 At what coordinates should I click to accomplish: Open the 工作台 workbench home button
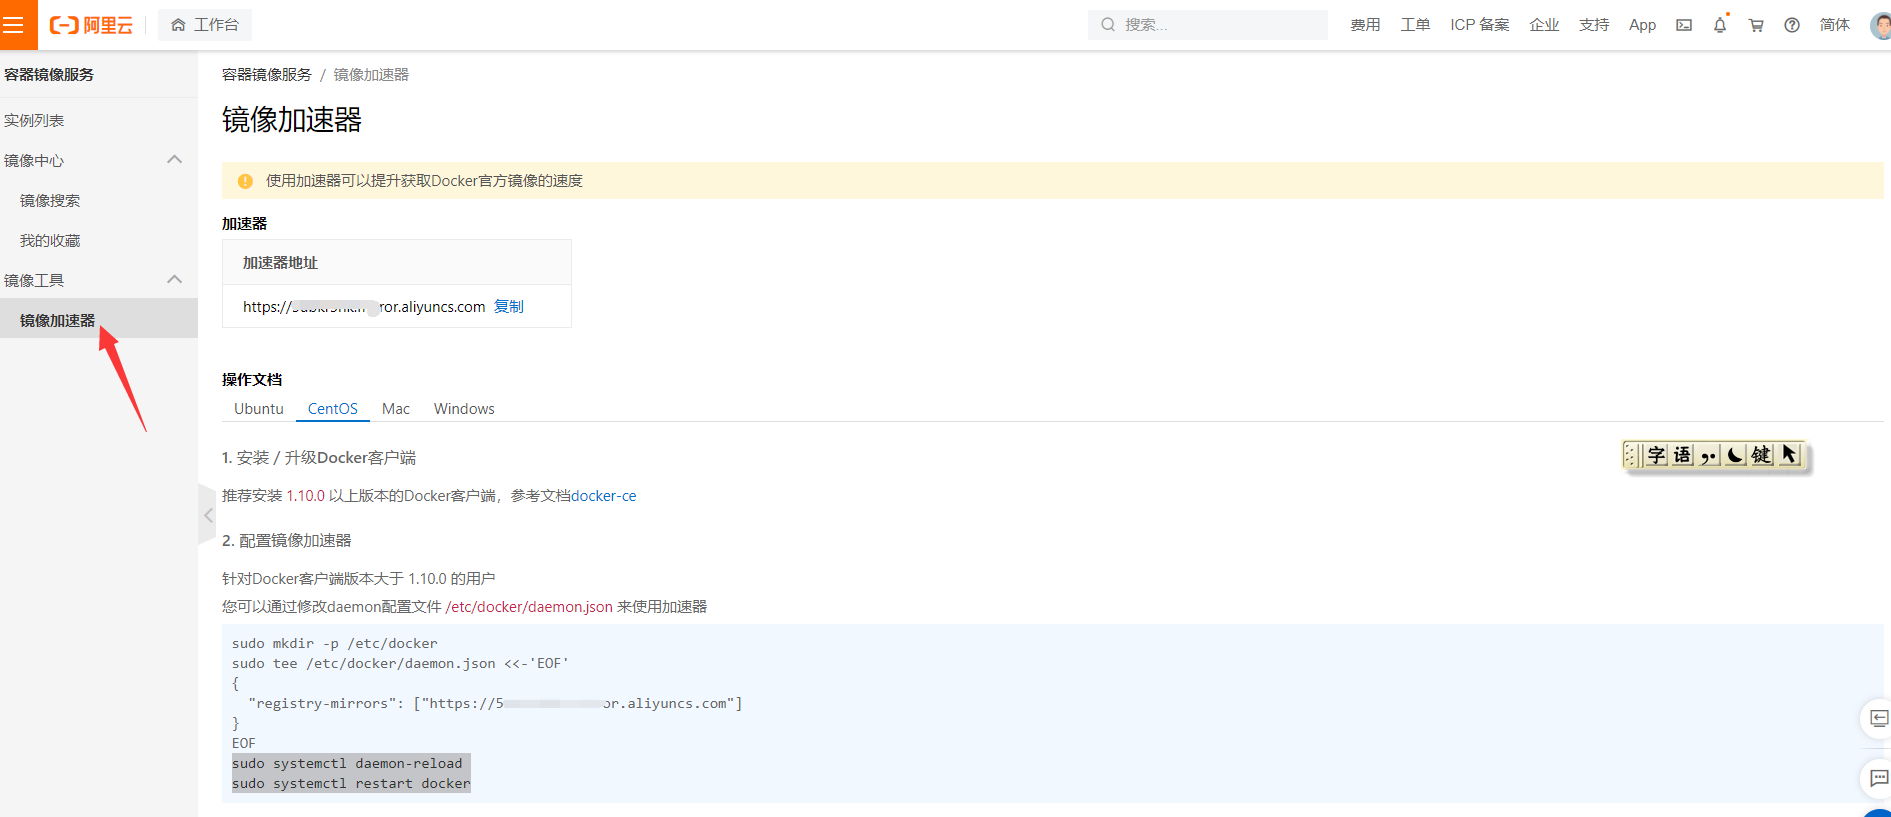coord(205,25)
